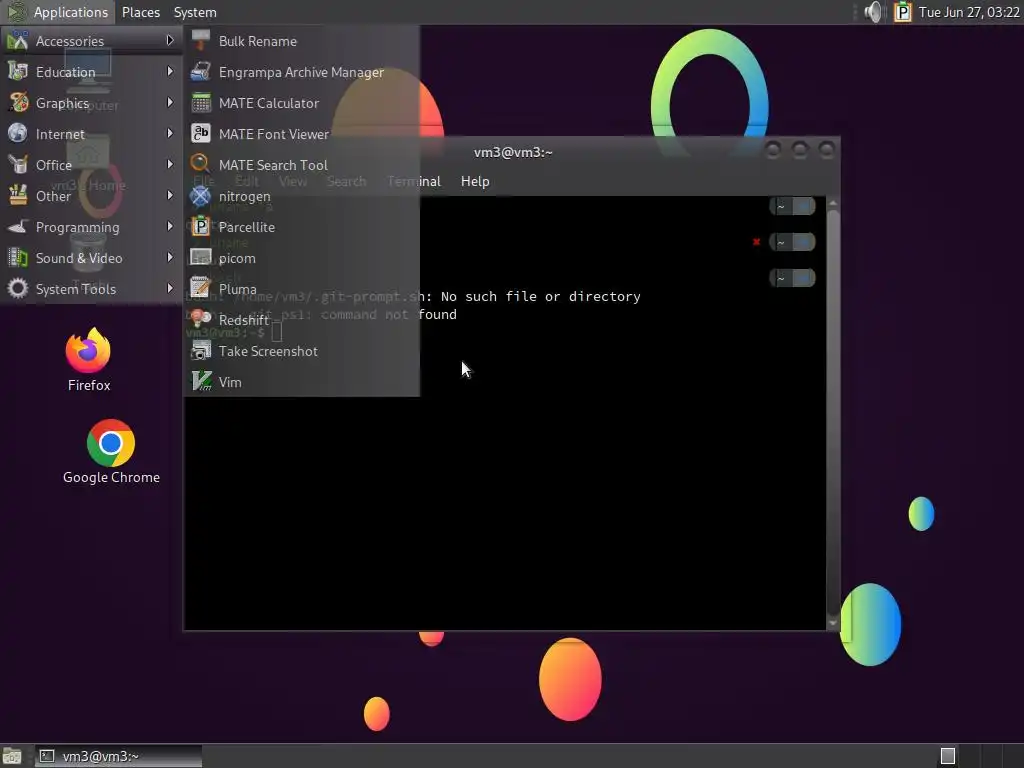Expand the Other submenu arrow
Viewport: 1024px width, 768px height.
(170, 195)
